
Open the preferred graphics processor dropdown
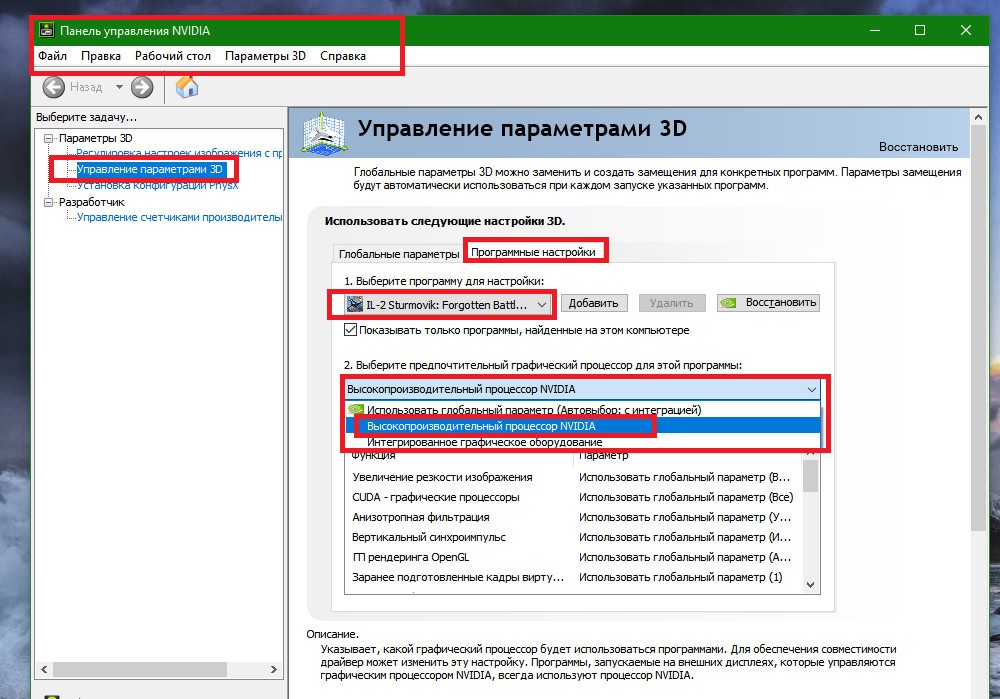pyautogui.click(x=582, y=389)
